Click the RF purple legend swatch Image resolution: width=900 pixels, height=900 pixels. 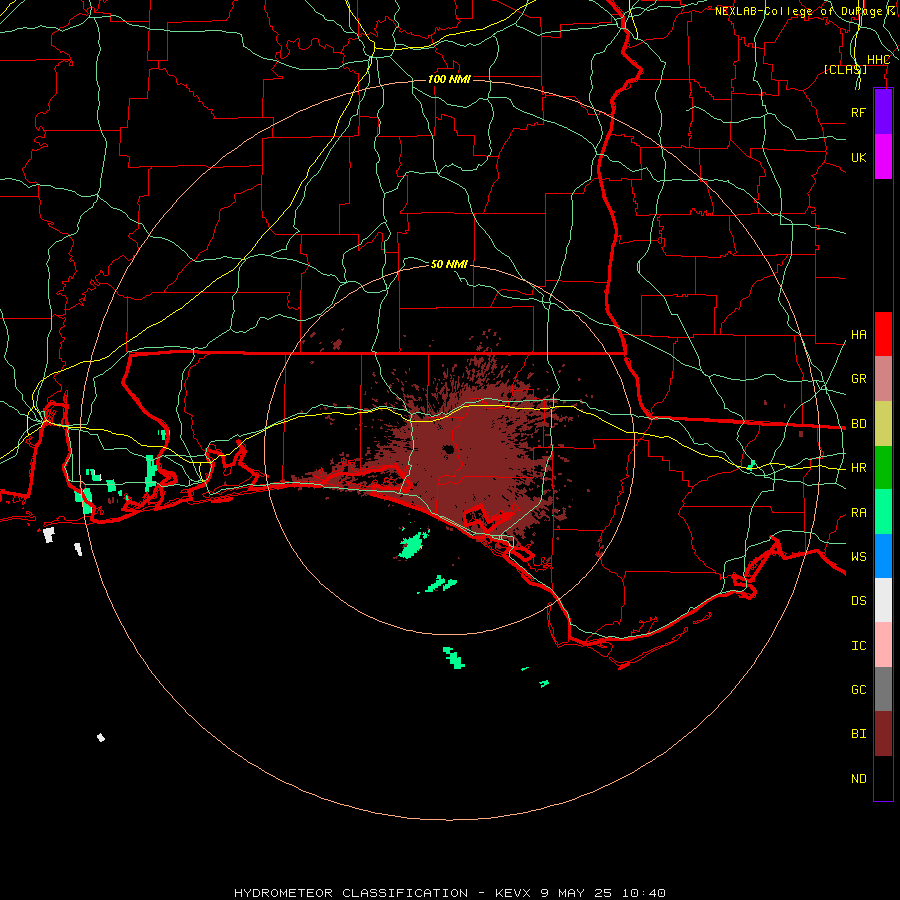[883, 112]
